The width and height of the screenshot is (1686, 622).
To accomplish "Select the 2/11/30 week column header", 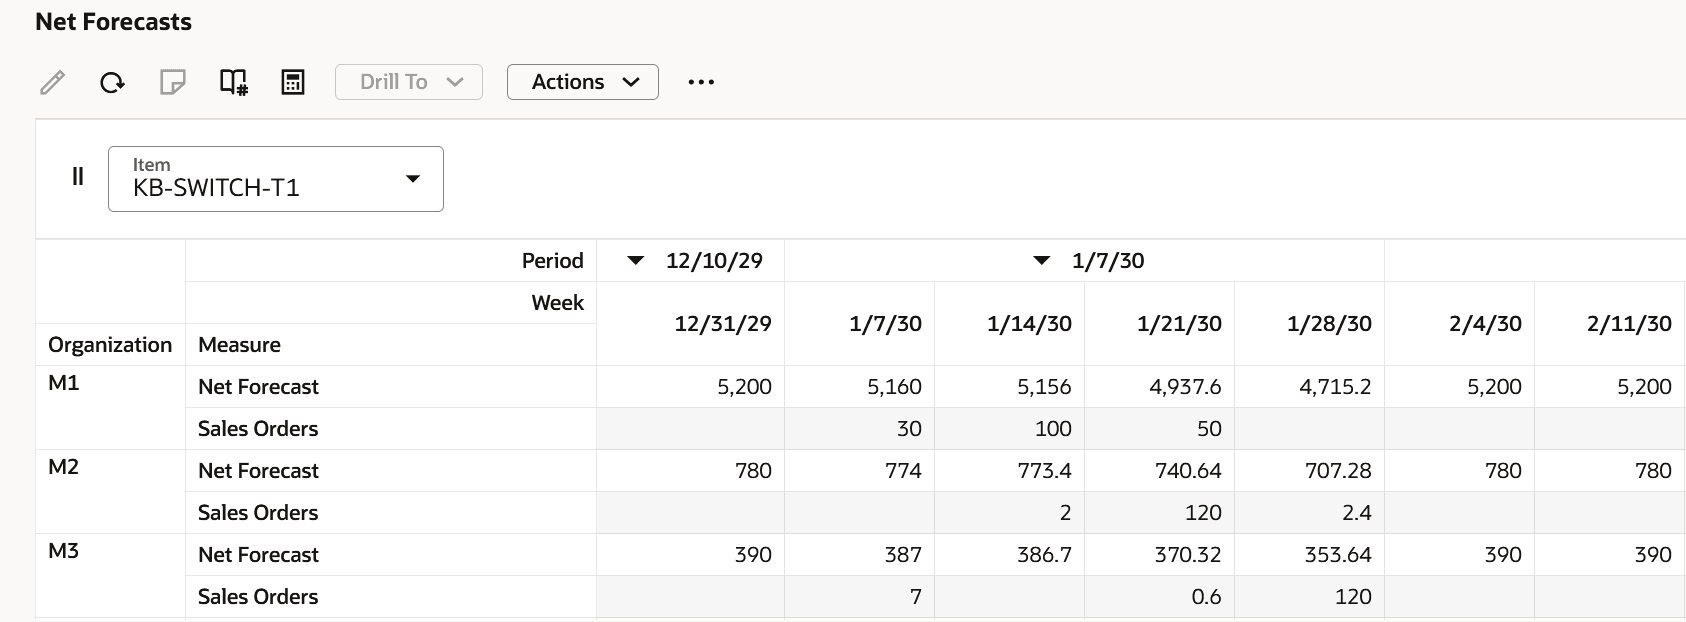I will click(x=1628, y=324).
